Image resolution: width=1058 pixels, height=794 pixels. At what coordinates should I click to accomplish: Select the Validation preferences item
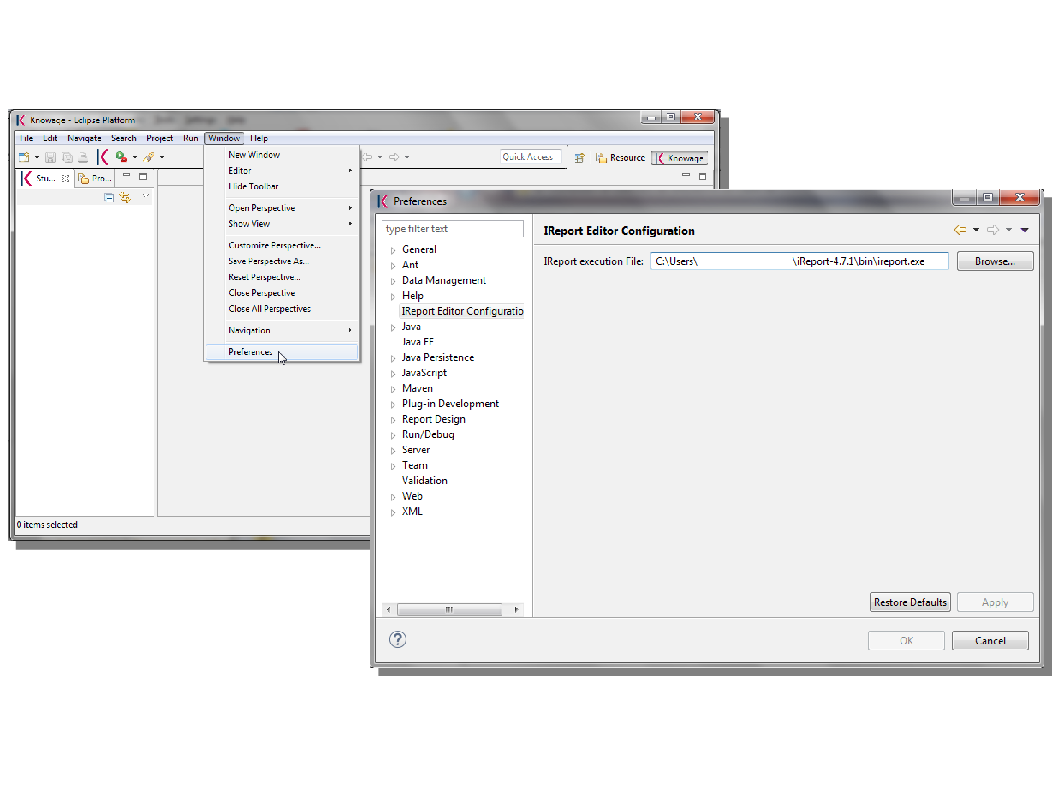(424, 481)
